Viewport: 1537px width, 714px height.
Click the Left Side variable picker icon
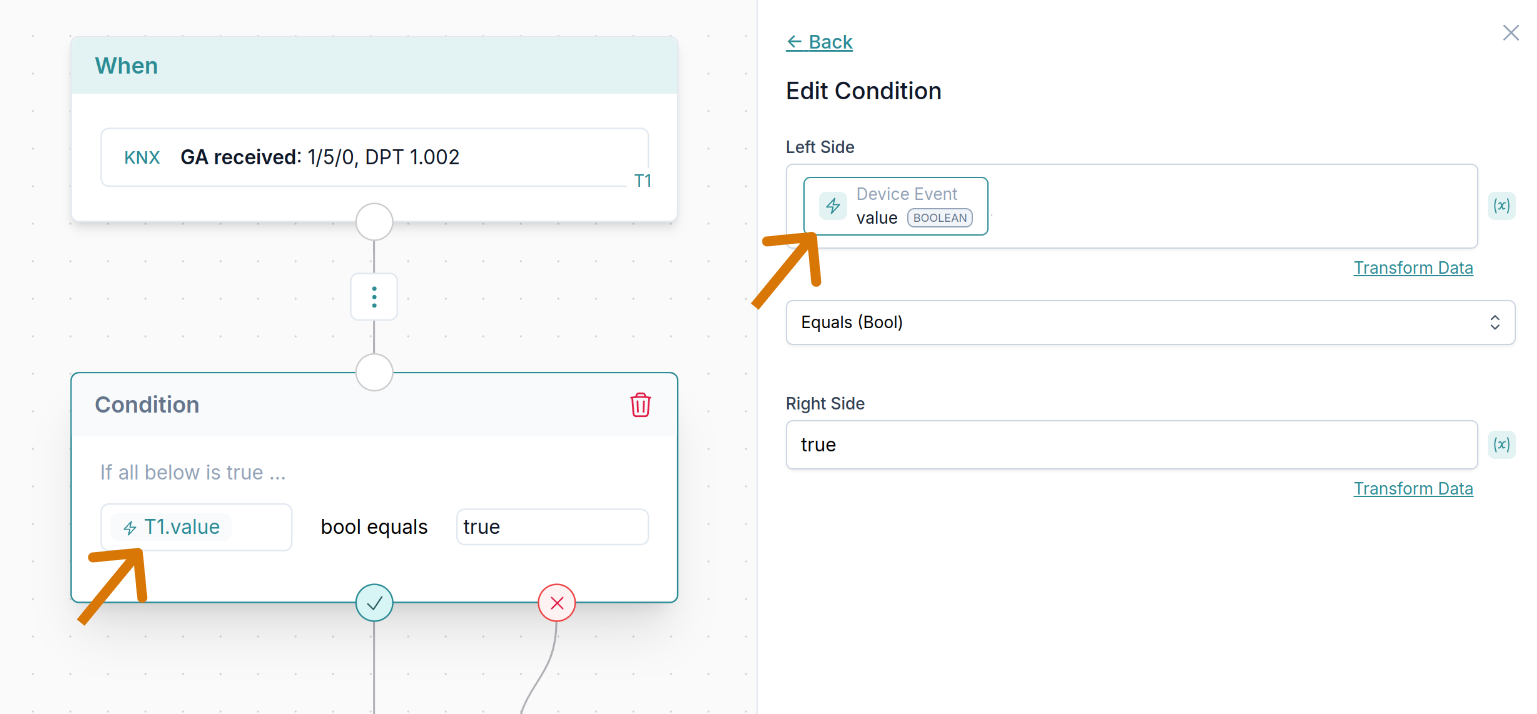1501,206
